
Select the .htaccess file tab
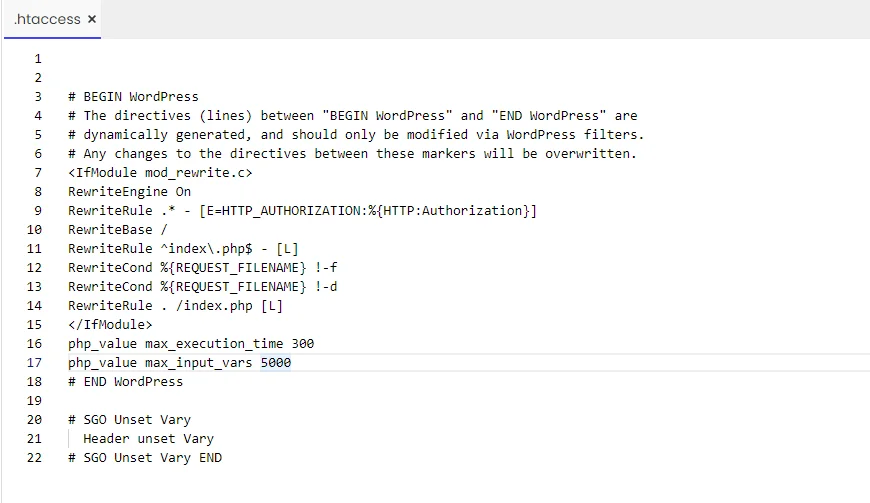[x=47, y=19]
